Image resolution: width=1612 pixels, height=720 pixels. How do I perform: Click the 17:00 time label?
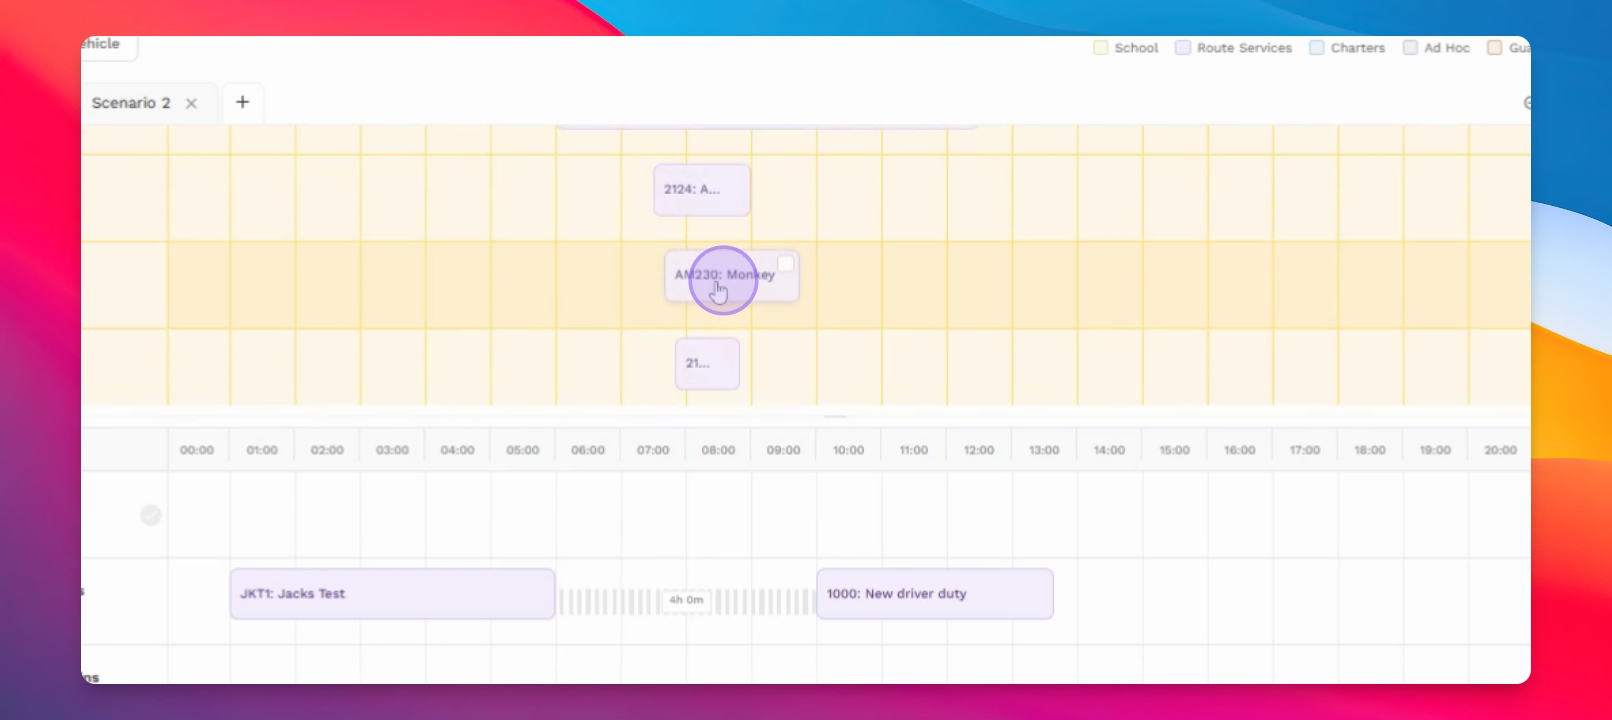coord(1305,450)
